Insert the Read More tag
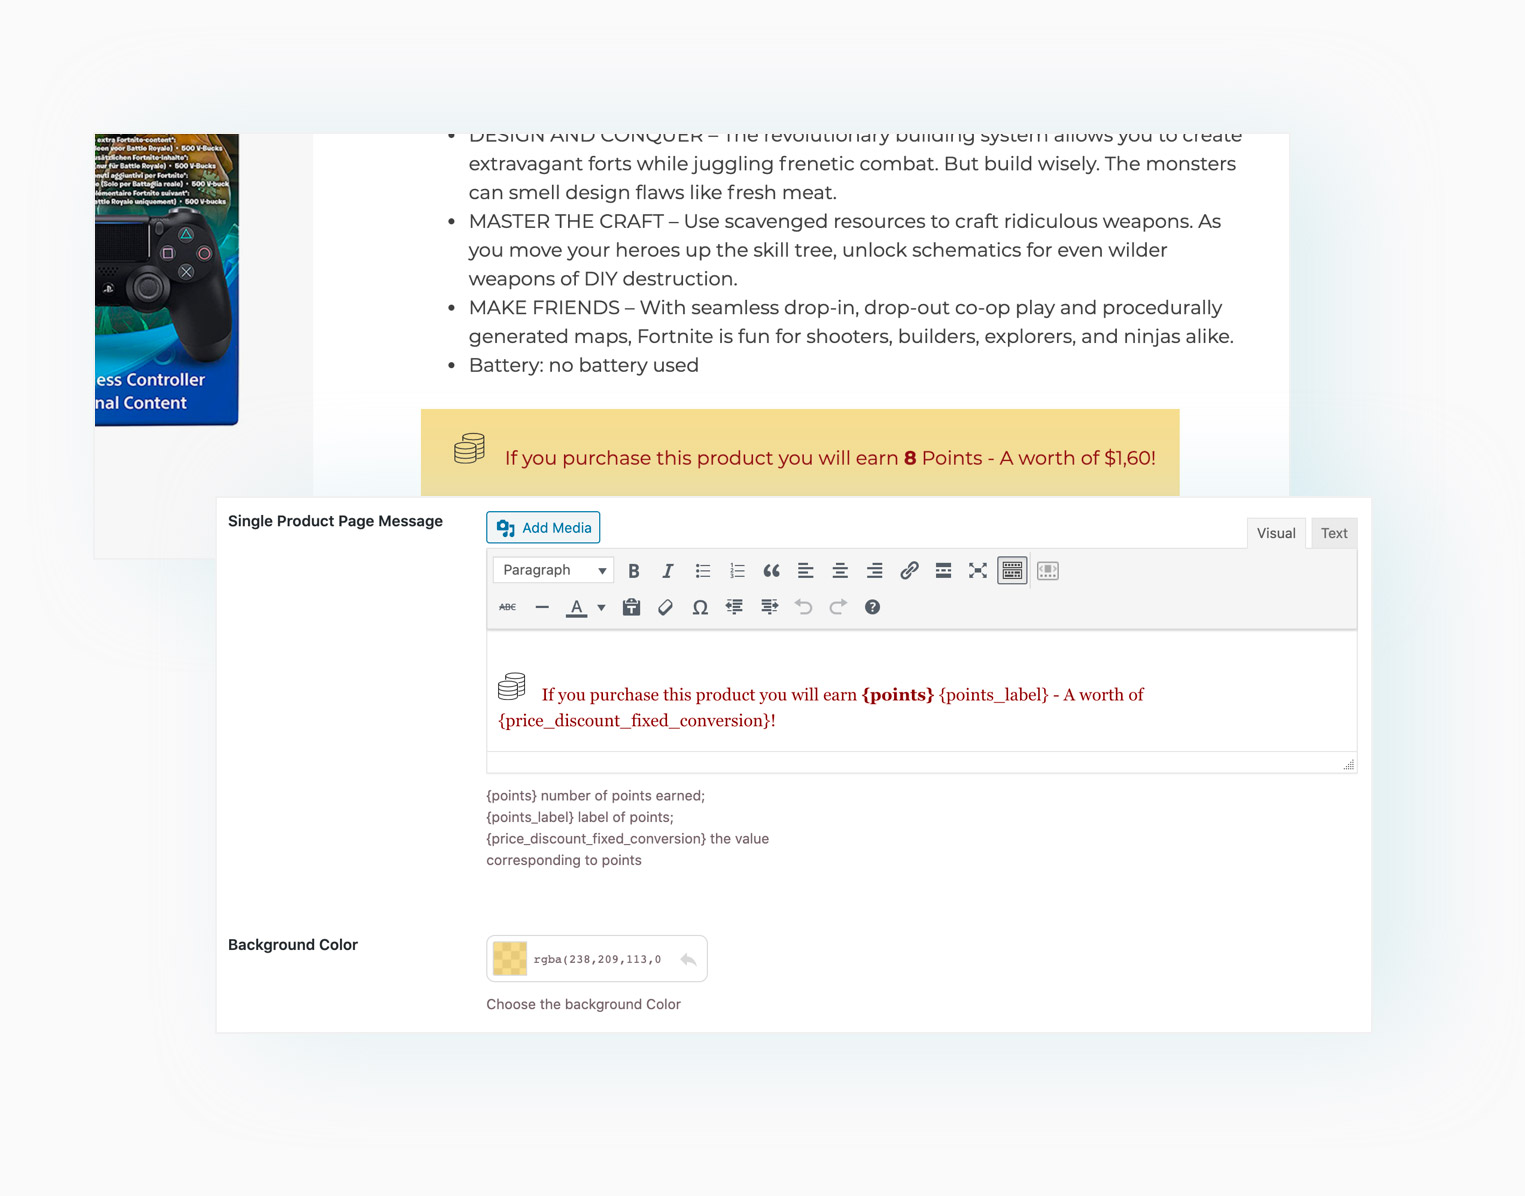1525x1196 pixels. tap(943, 571)
